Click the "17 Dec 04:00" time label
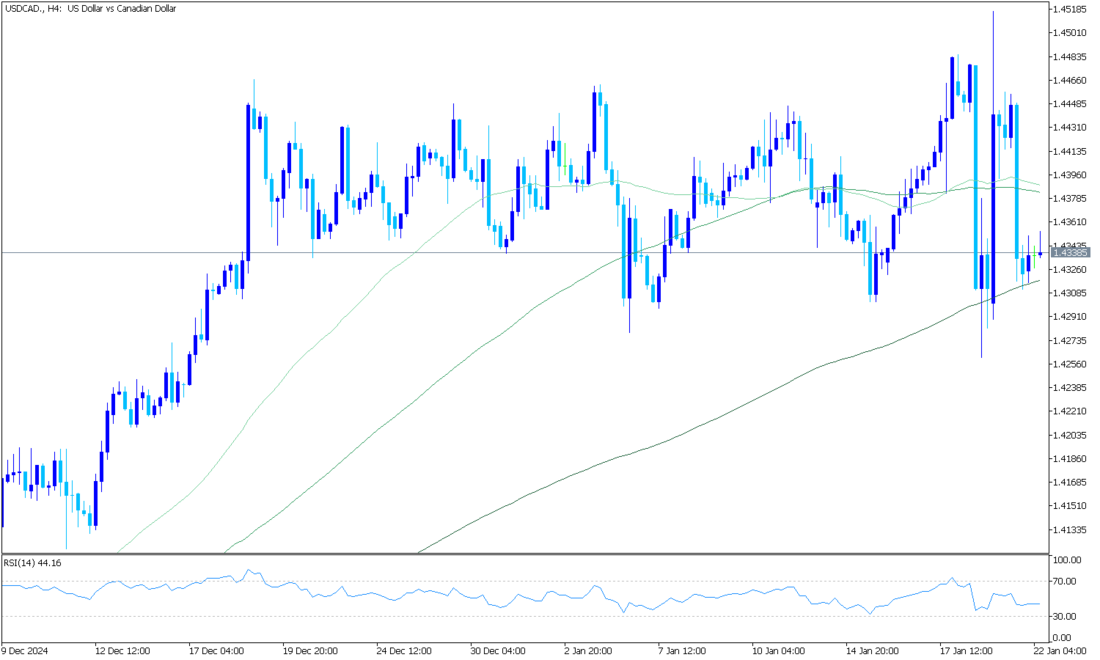Viewport: 1100px width, 660px height. [217, 651]
